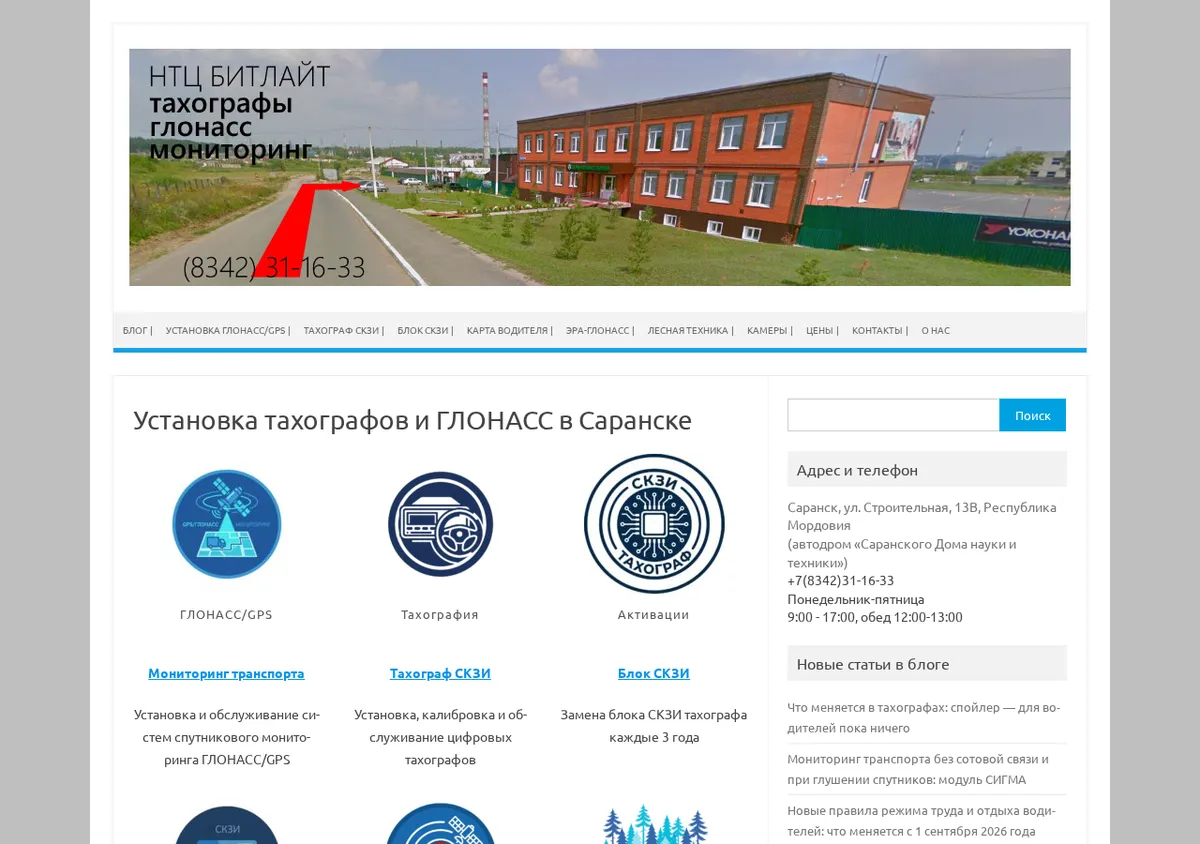
Task: Open article about rules from 1 сентября 2026
Action: 921,821
